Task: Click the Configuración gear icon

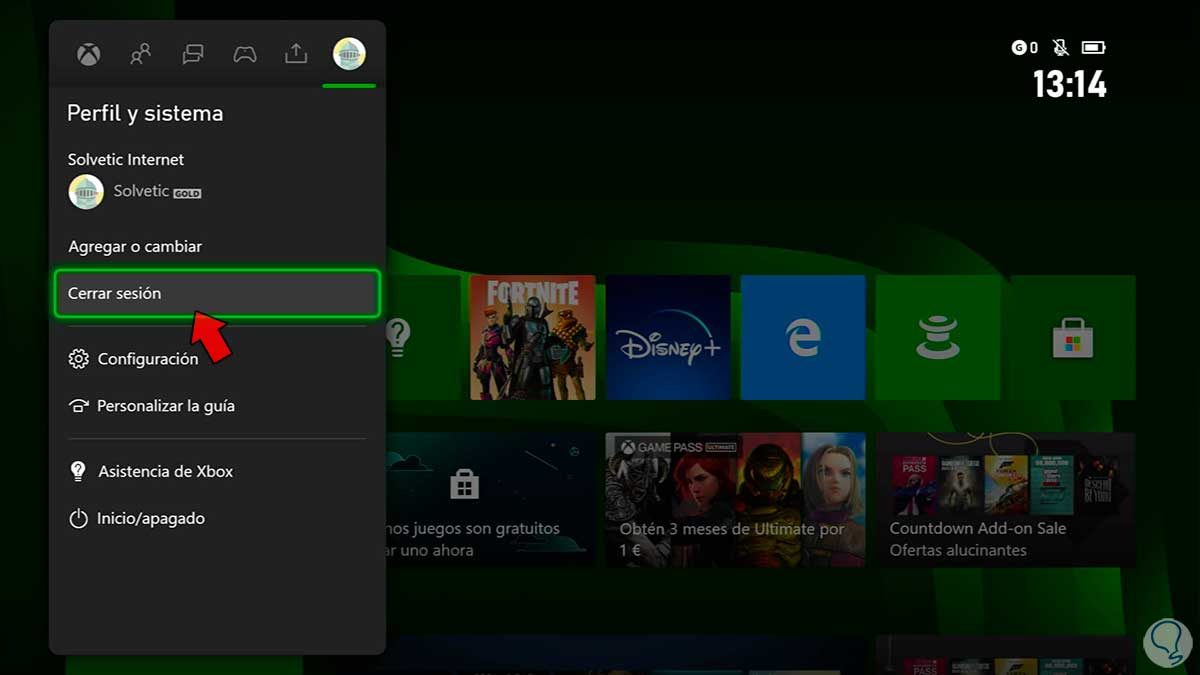Action: [x=79, y=359]
